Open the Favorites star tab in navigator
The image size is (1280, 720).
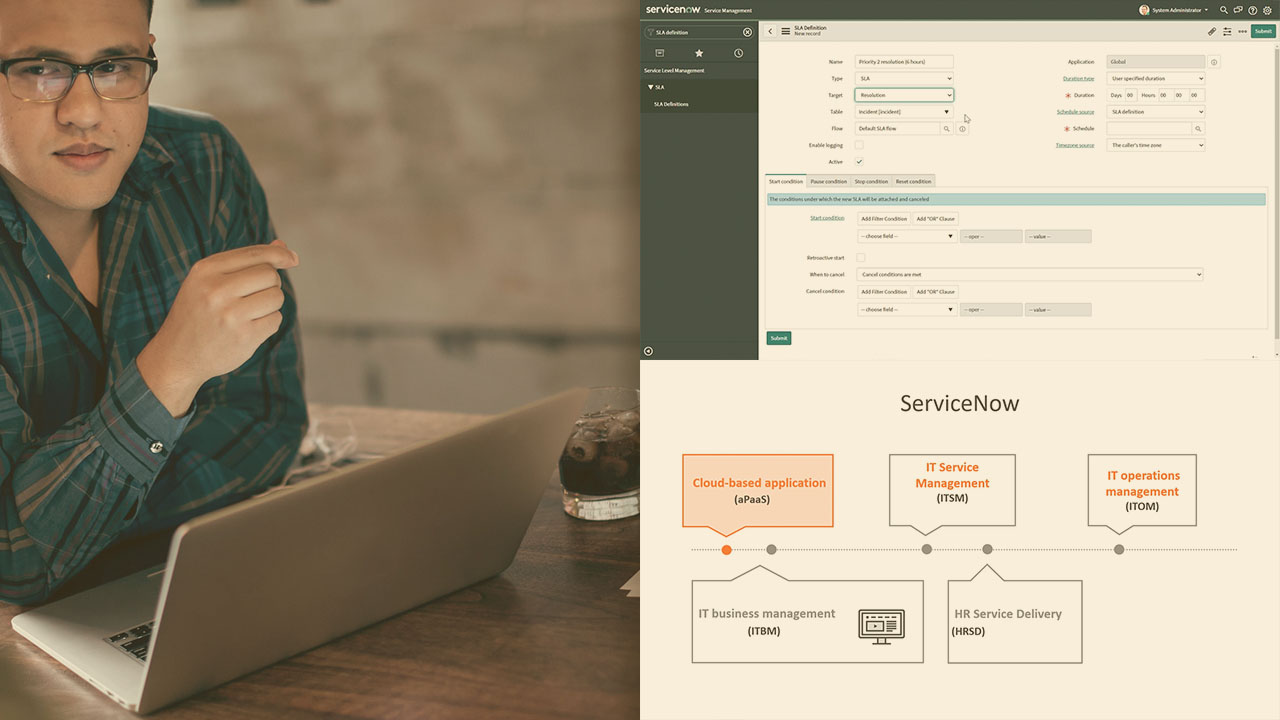[699, 53]
